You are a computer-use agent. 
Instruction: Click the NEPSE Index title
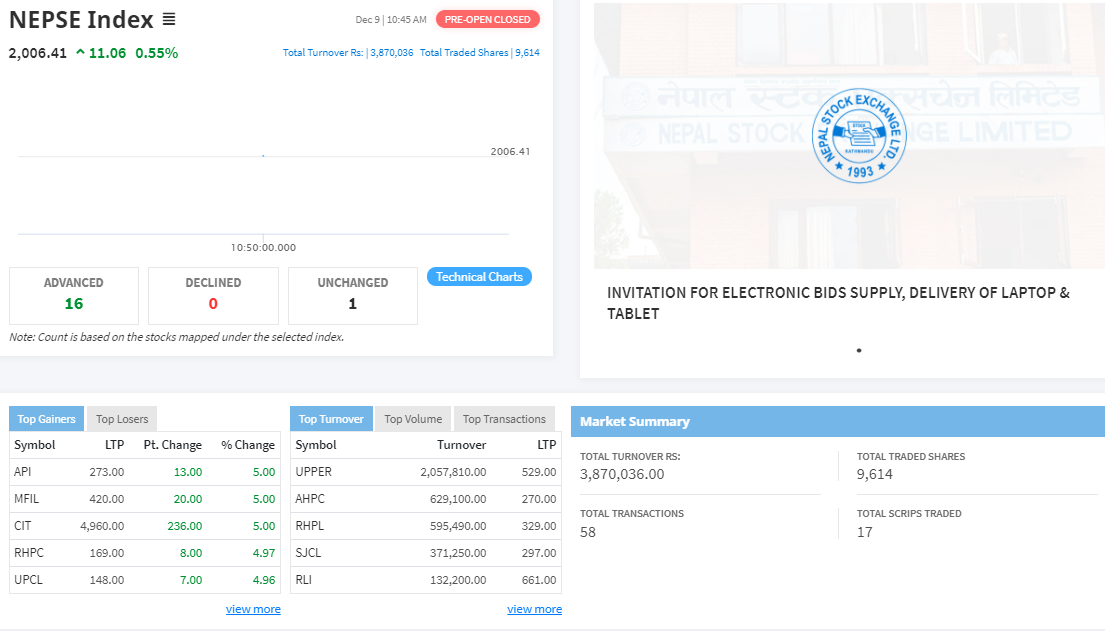pyautogui.click(x=81, y=20)
